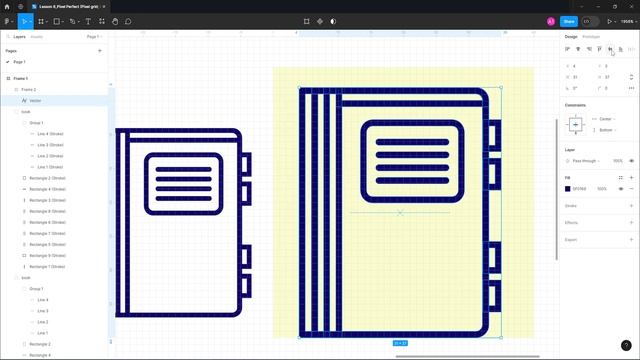Open the community globe icon

click(x=20, y=7)
